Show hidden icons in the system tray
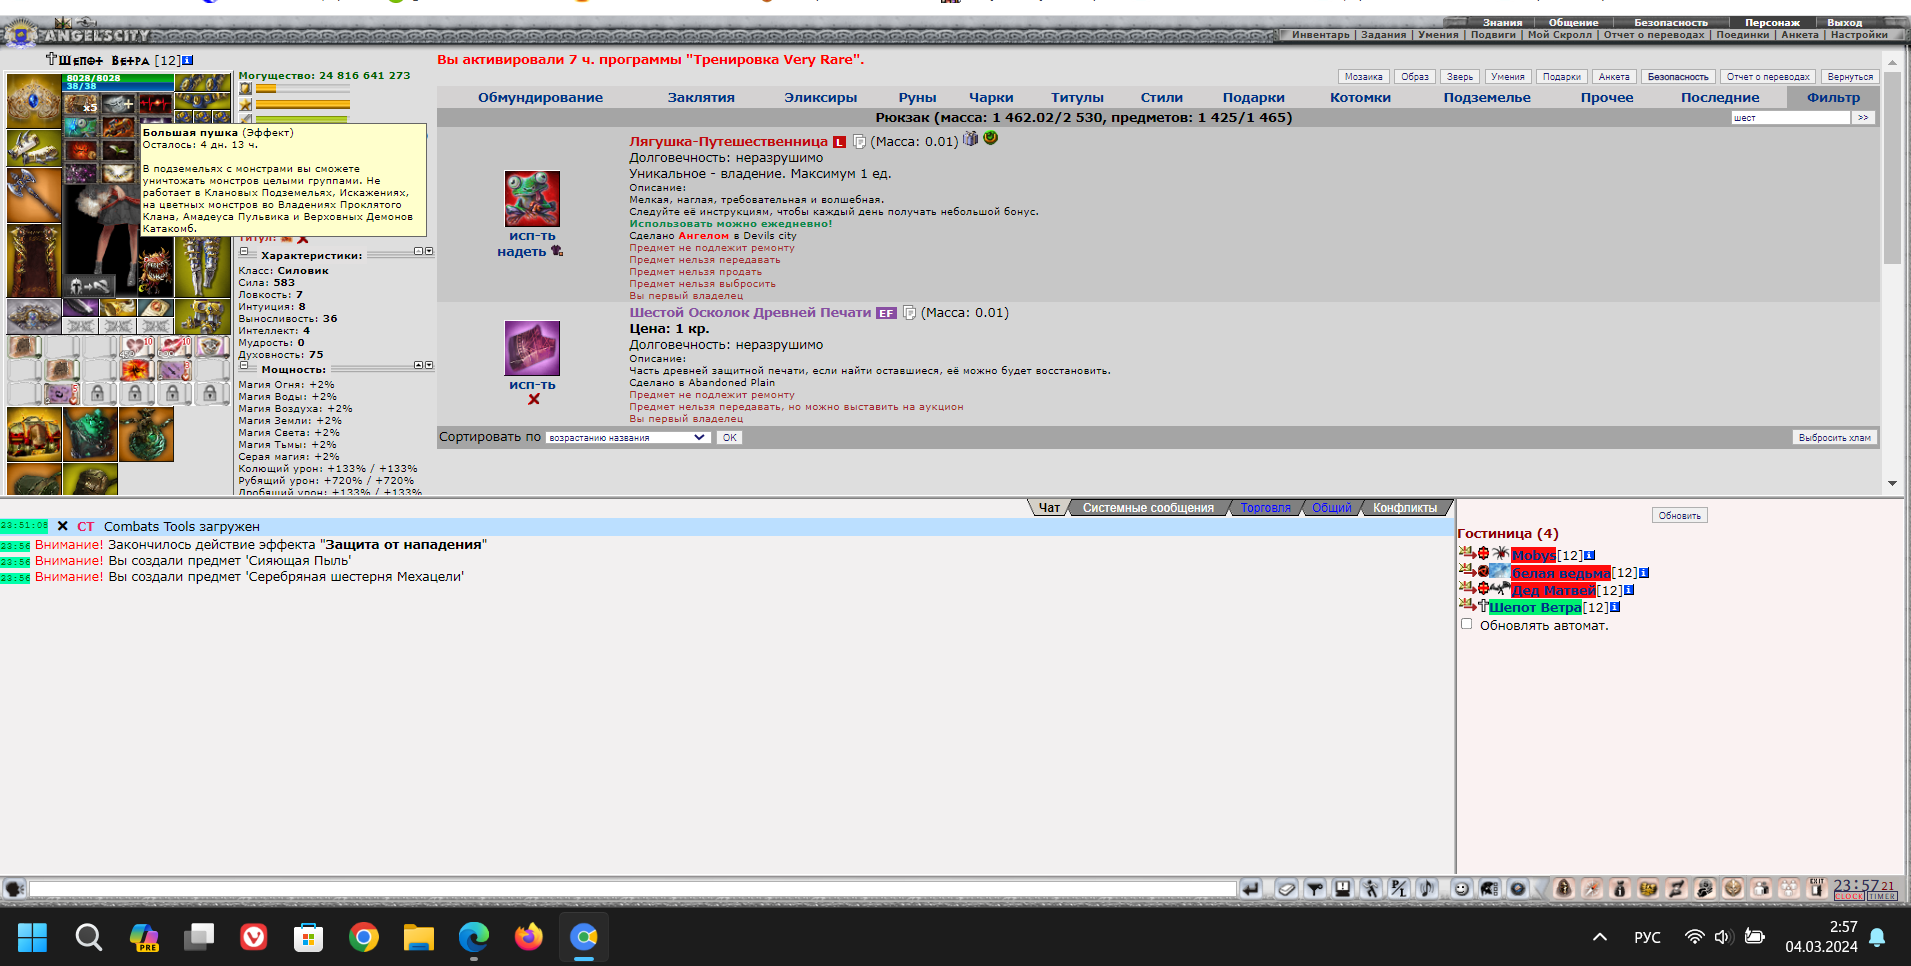Screen dimensions: 1911x966 1600,937
